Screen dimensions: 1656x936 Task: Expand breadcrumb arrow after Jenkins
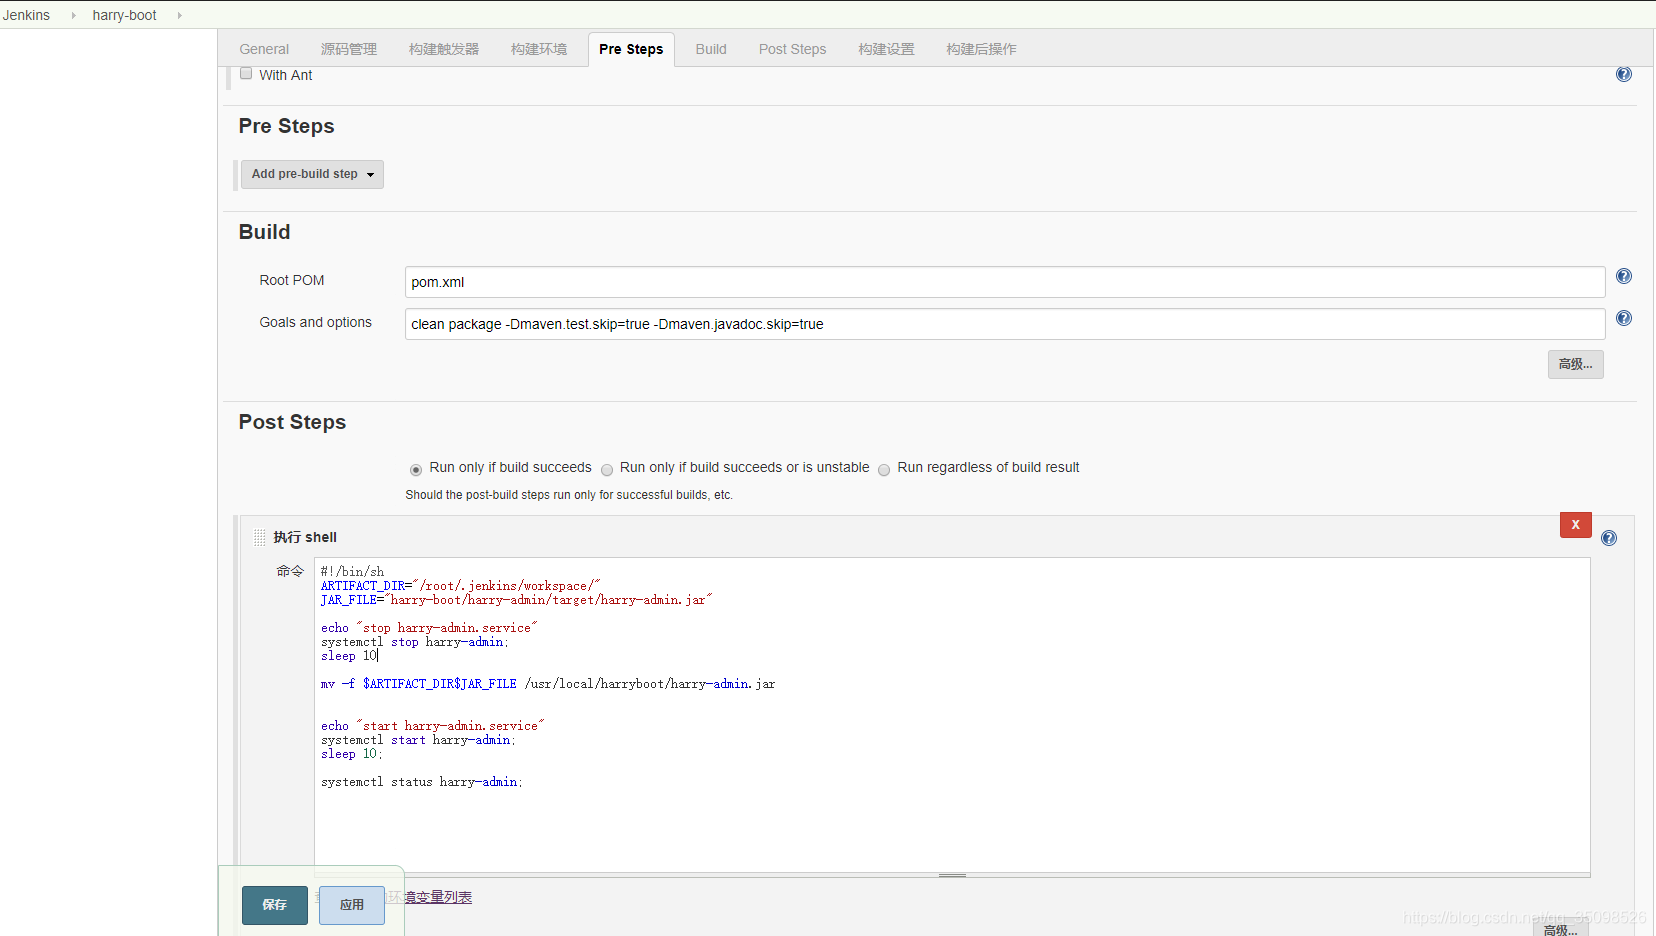pos(73,15)
